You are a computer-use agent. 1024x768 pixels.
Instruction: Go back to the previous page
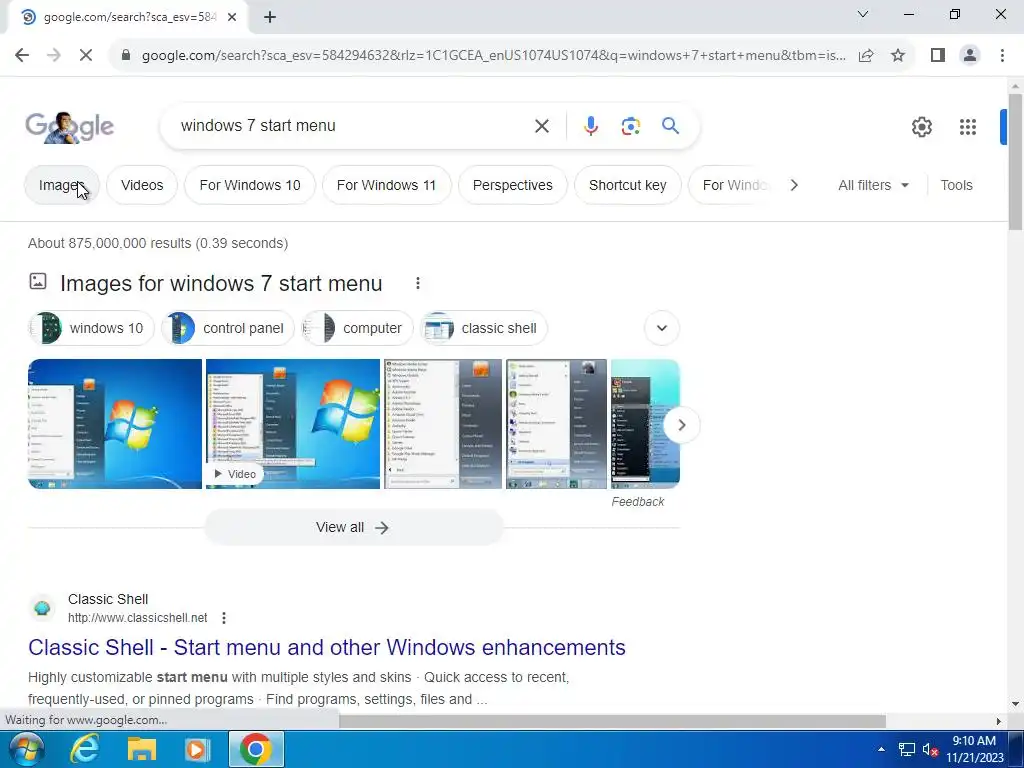point(22,56)
